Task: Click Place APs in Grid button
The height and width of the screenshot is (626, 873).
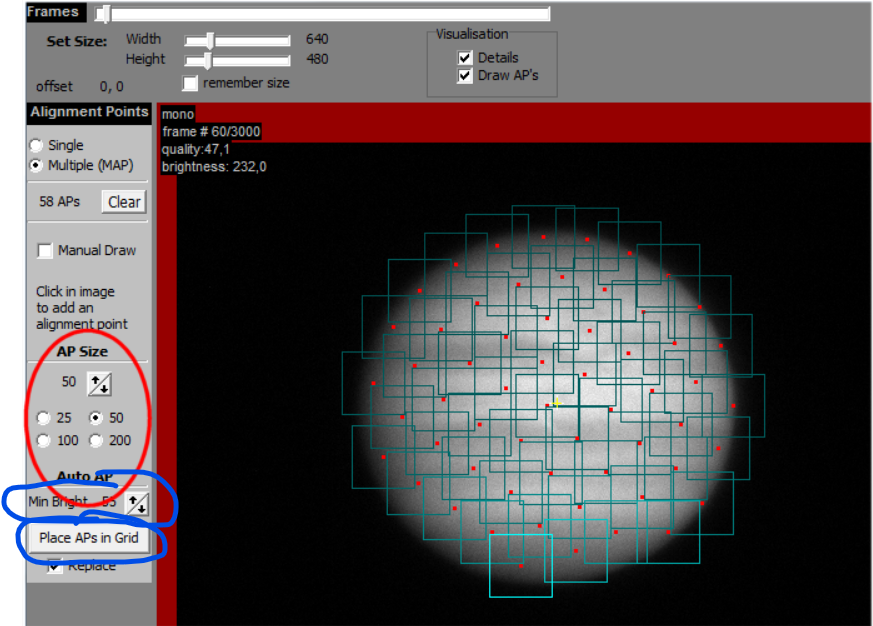Action: tap(89, 538)
